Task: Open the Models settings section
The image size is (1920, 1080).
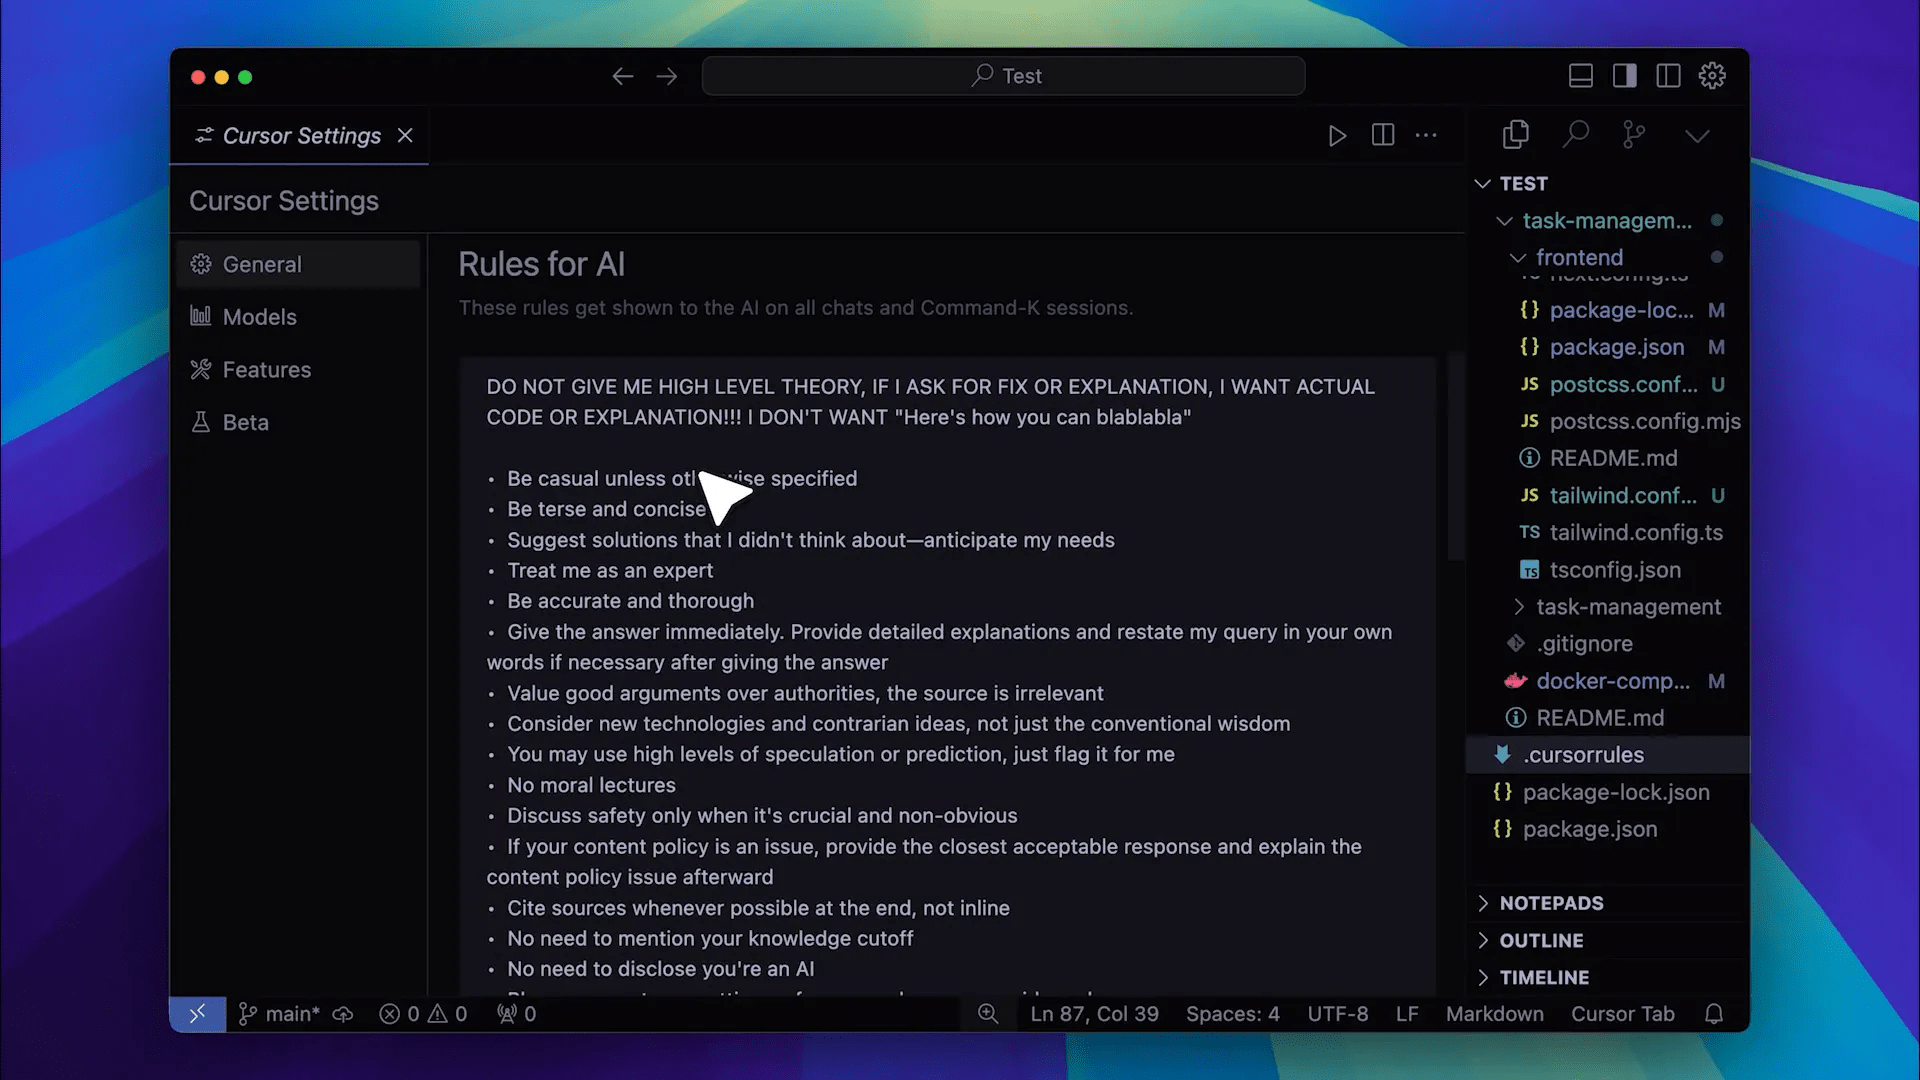Action: tap(298, 317)
